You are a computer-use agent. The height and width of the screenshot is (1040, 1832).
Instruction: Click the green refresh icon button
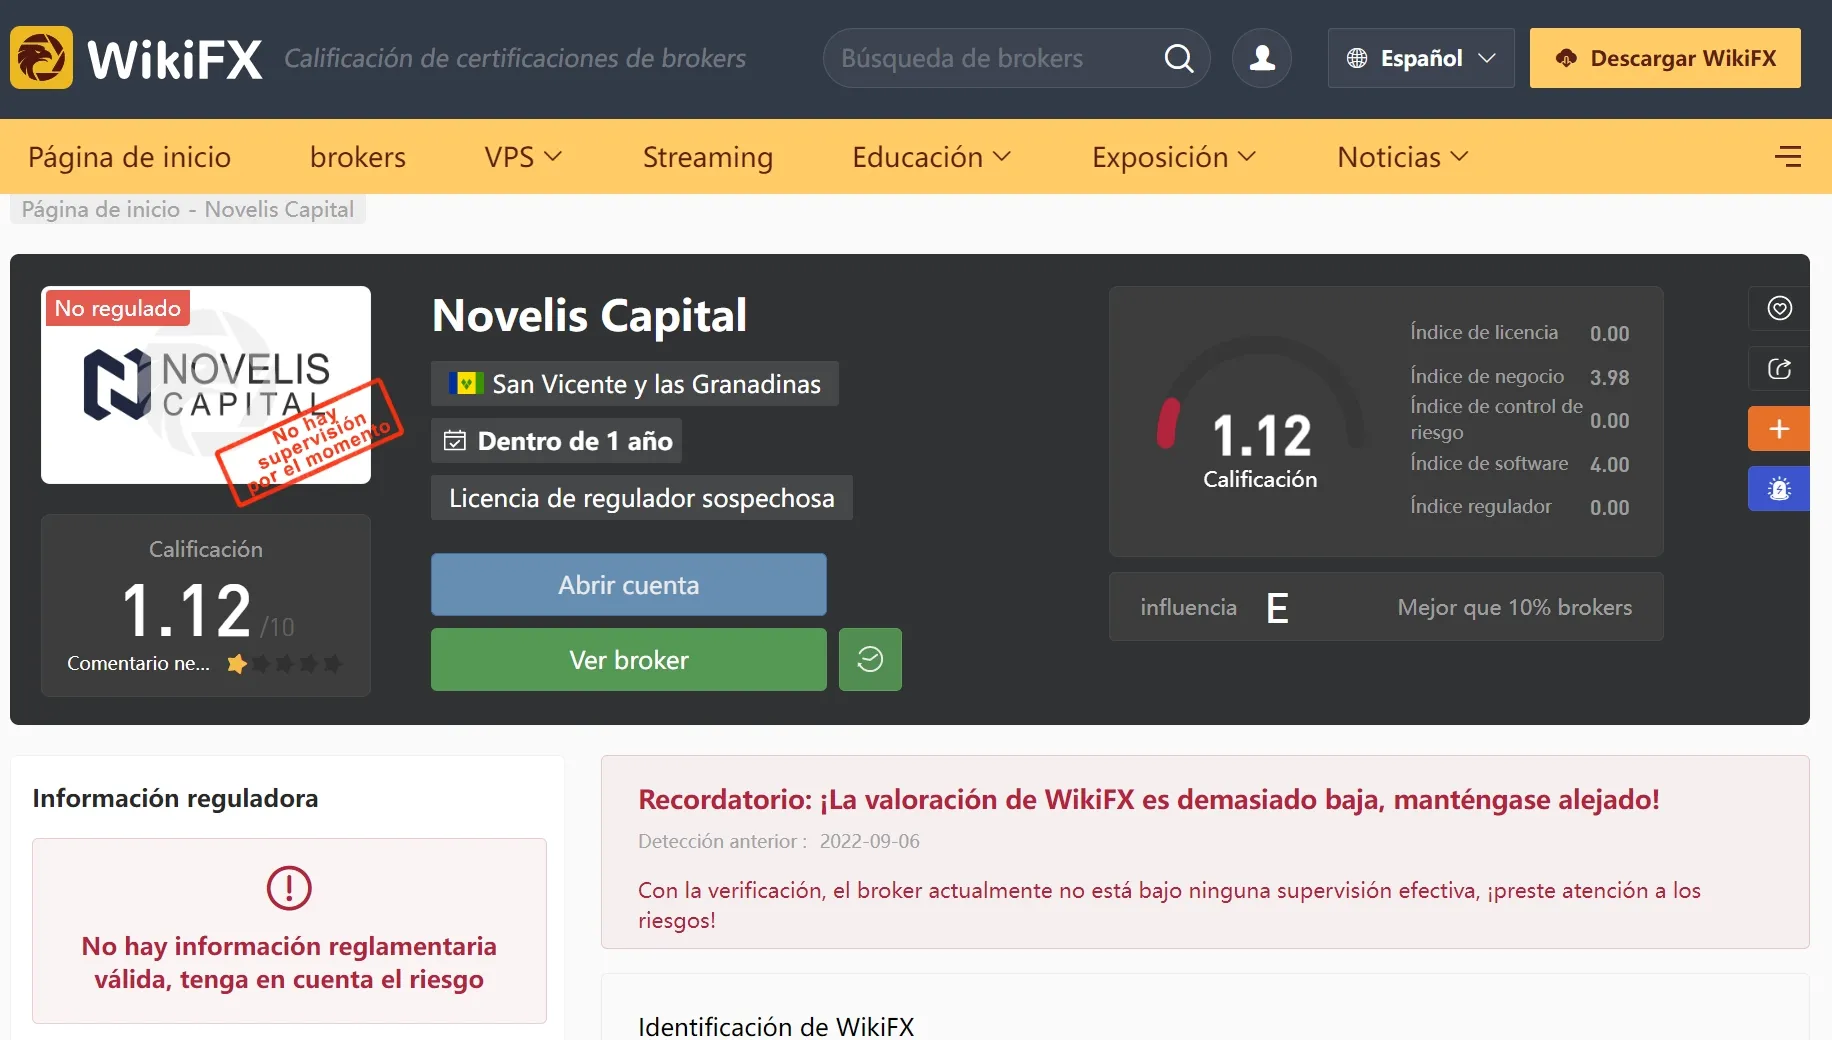(870, 659)
